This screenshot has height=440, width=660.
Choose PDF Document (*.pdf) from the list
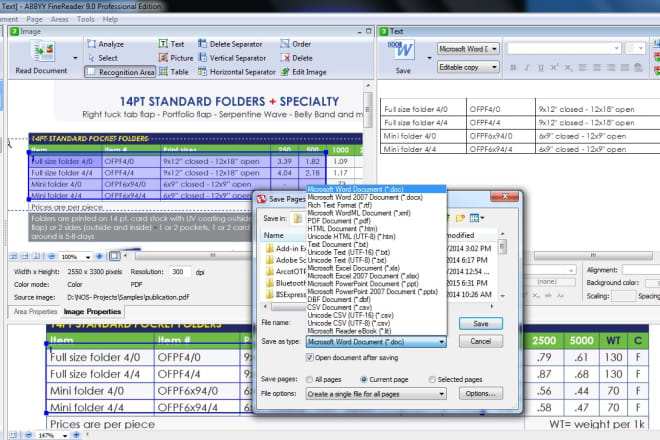pyautogui.click(x=339, y=221)
